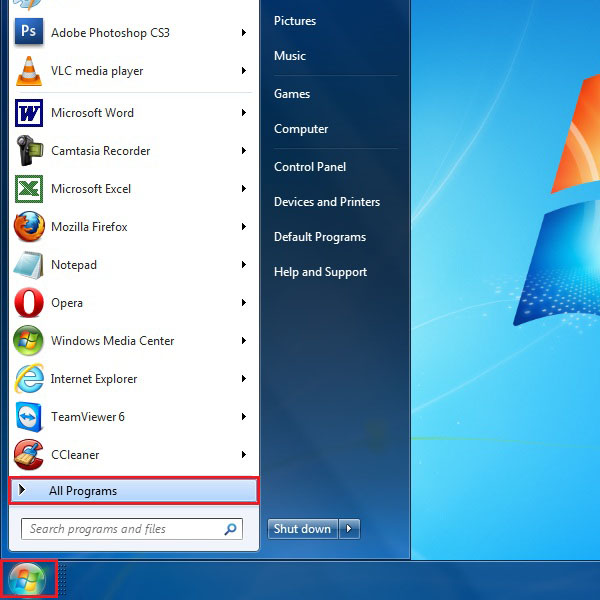600x600 pixels.
Task: Click the Windows Media Center icon
Action: (28, 341)
